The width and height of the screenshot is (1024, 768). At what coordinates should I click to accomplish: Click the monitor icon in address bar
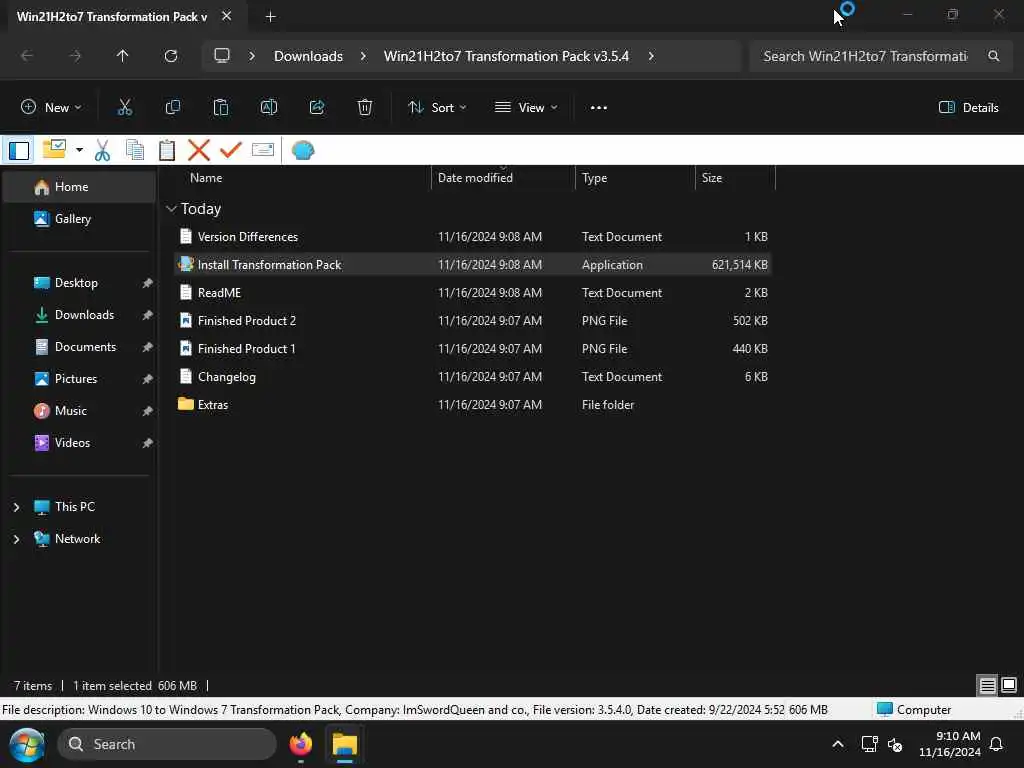[222, 56]
